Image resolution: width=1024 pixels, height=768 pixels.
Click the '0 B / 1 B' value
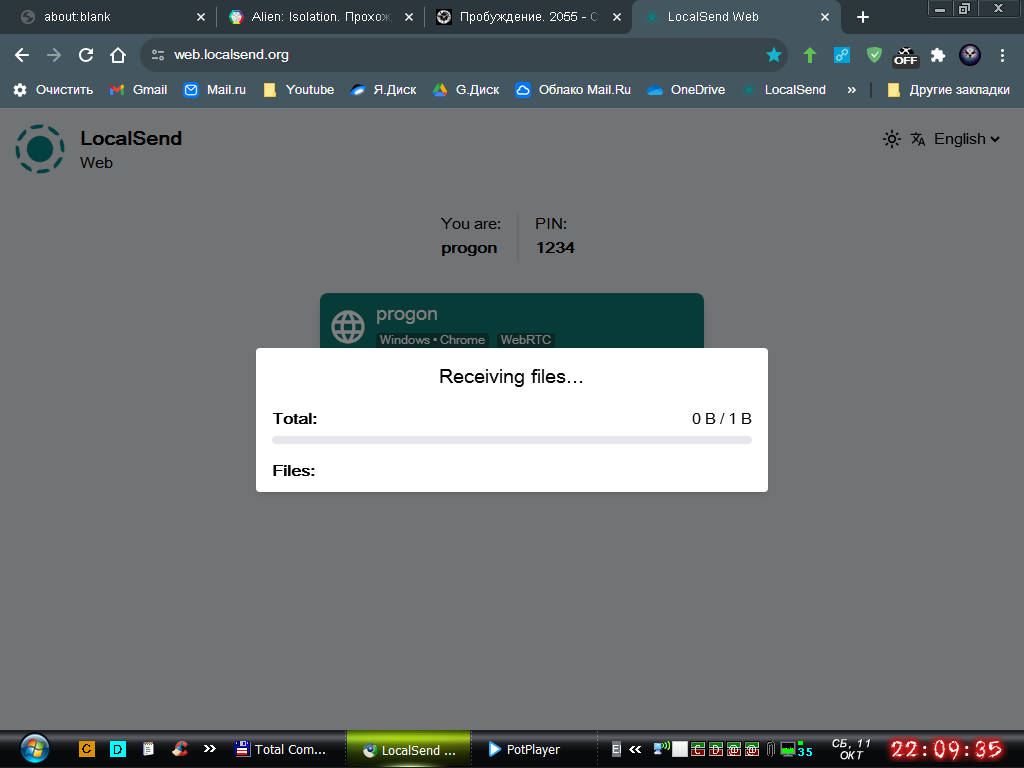pyautogui.click(x=722, y=419)
